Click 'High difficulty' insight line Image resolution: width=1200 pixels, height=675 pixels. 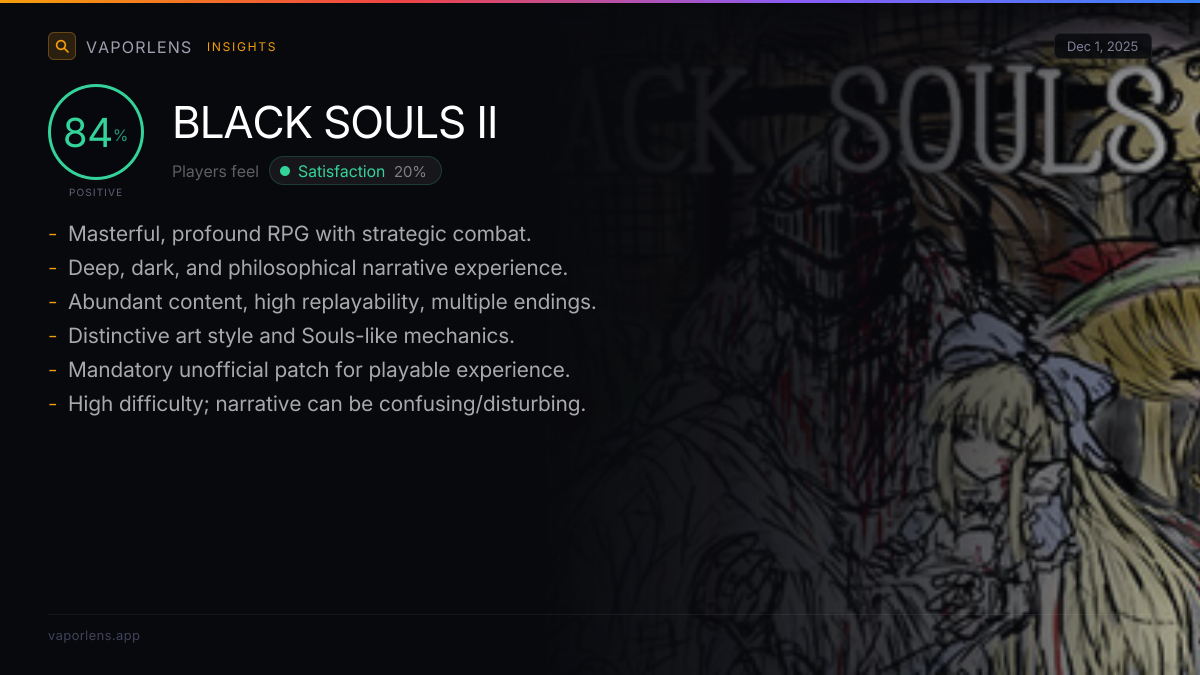[326, 404]
